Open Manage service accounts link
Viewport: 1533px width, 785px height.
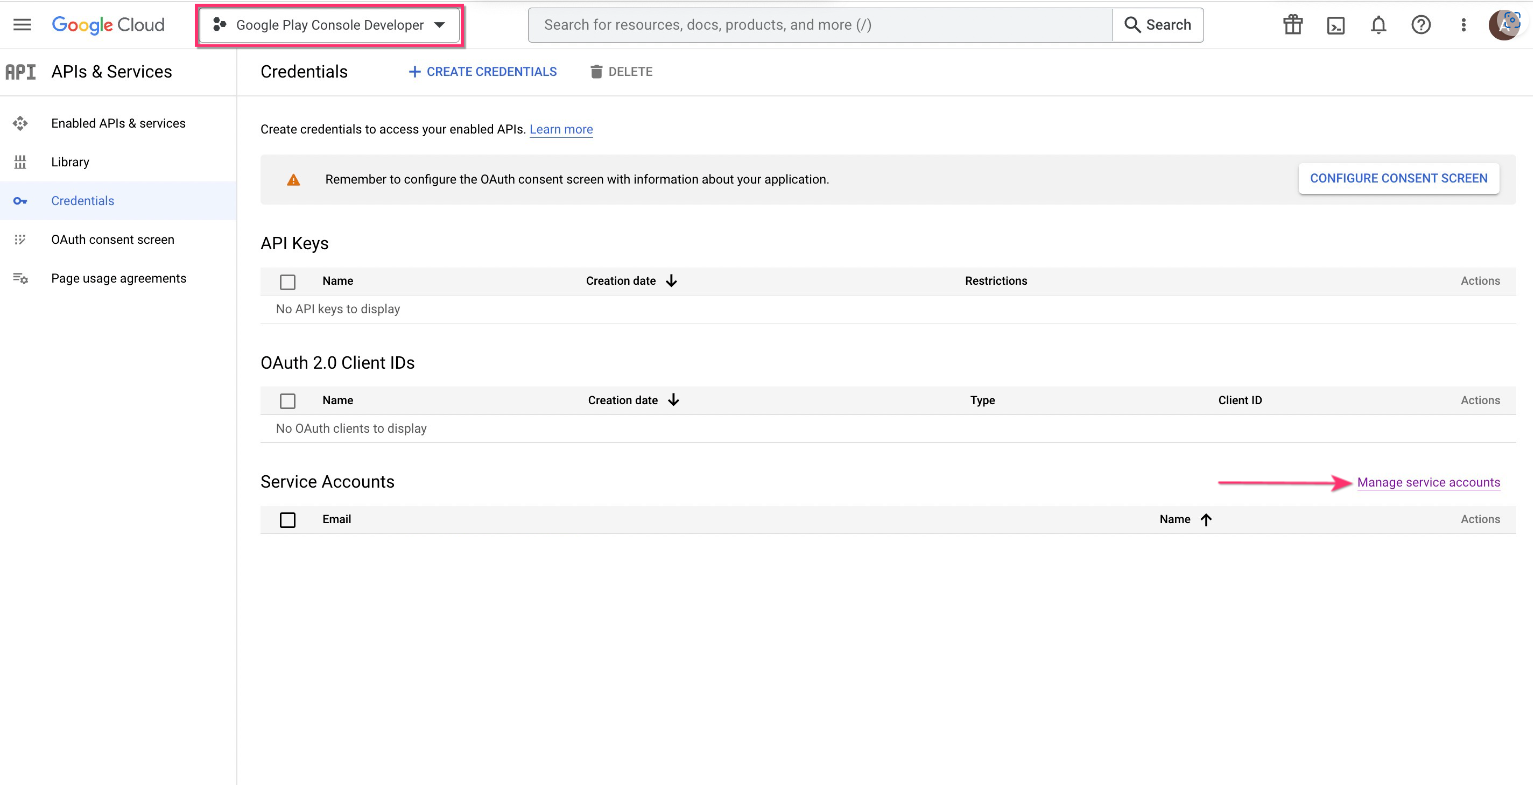click(x=1429, y=482)
